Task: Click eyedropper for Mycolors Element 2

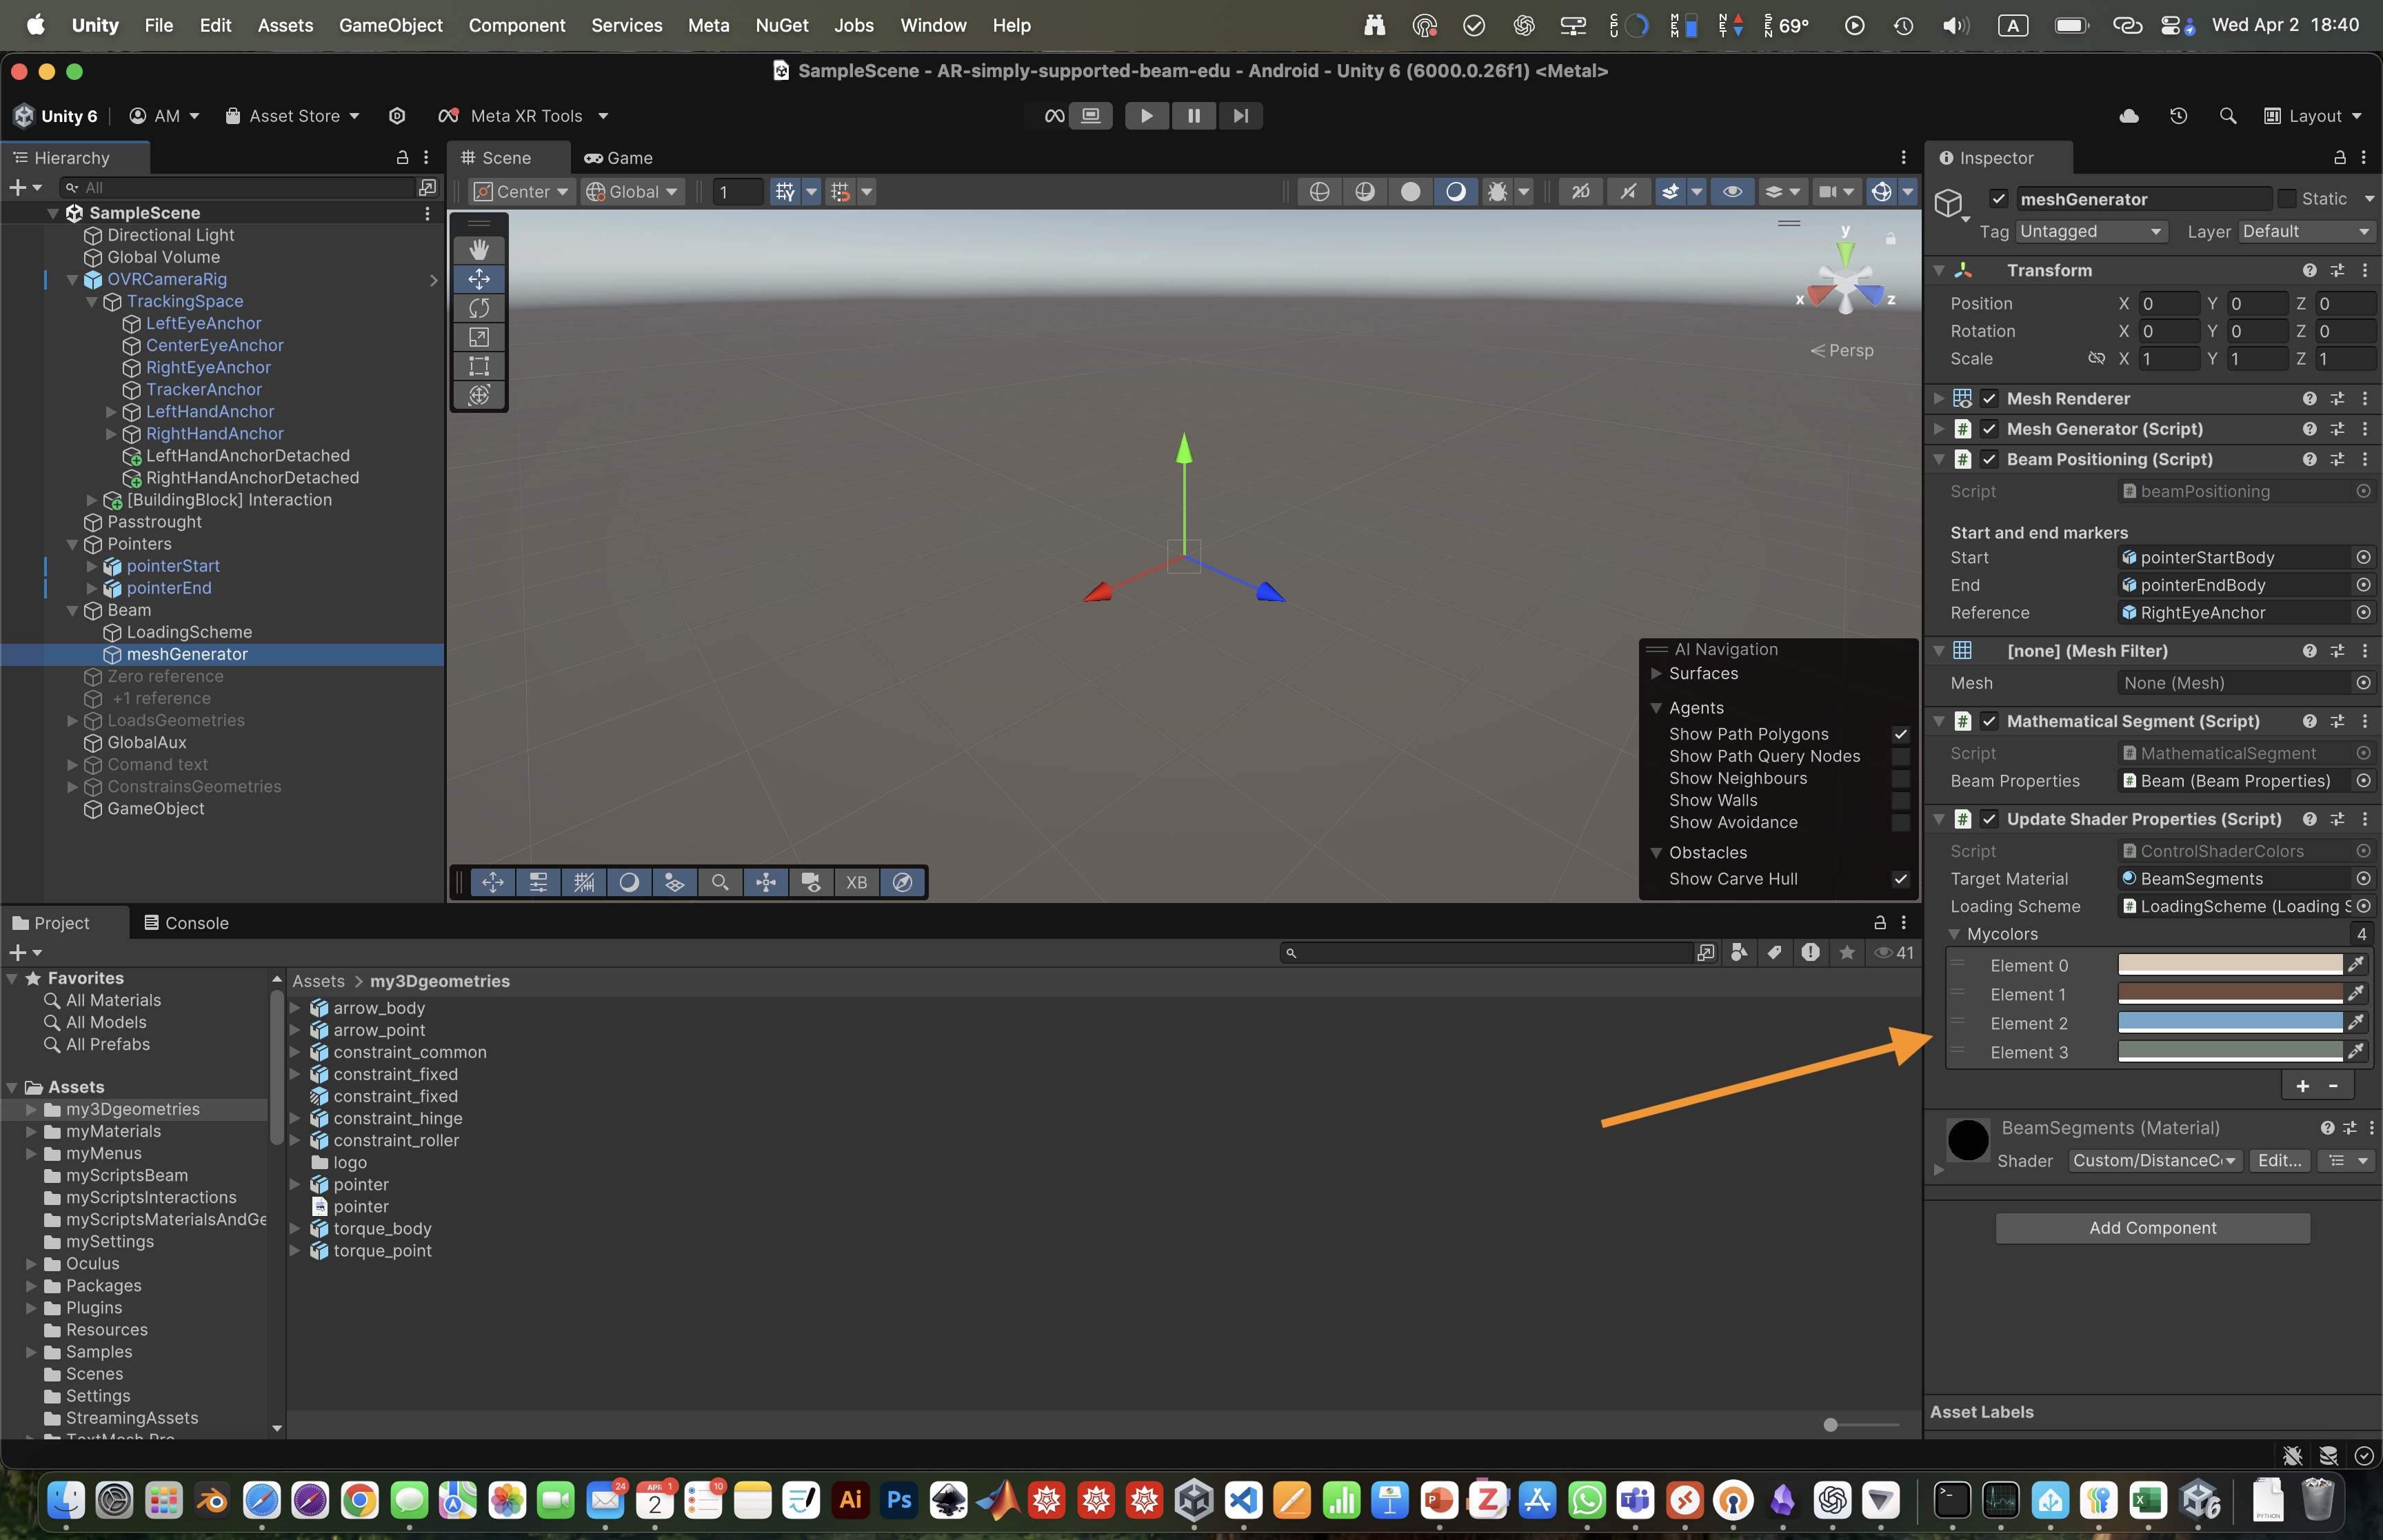Action: click(2356, 1023)
